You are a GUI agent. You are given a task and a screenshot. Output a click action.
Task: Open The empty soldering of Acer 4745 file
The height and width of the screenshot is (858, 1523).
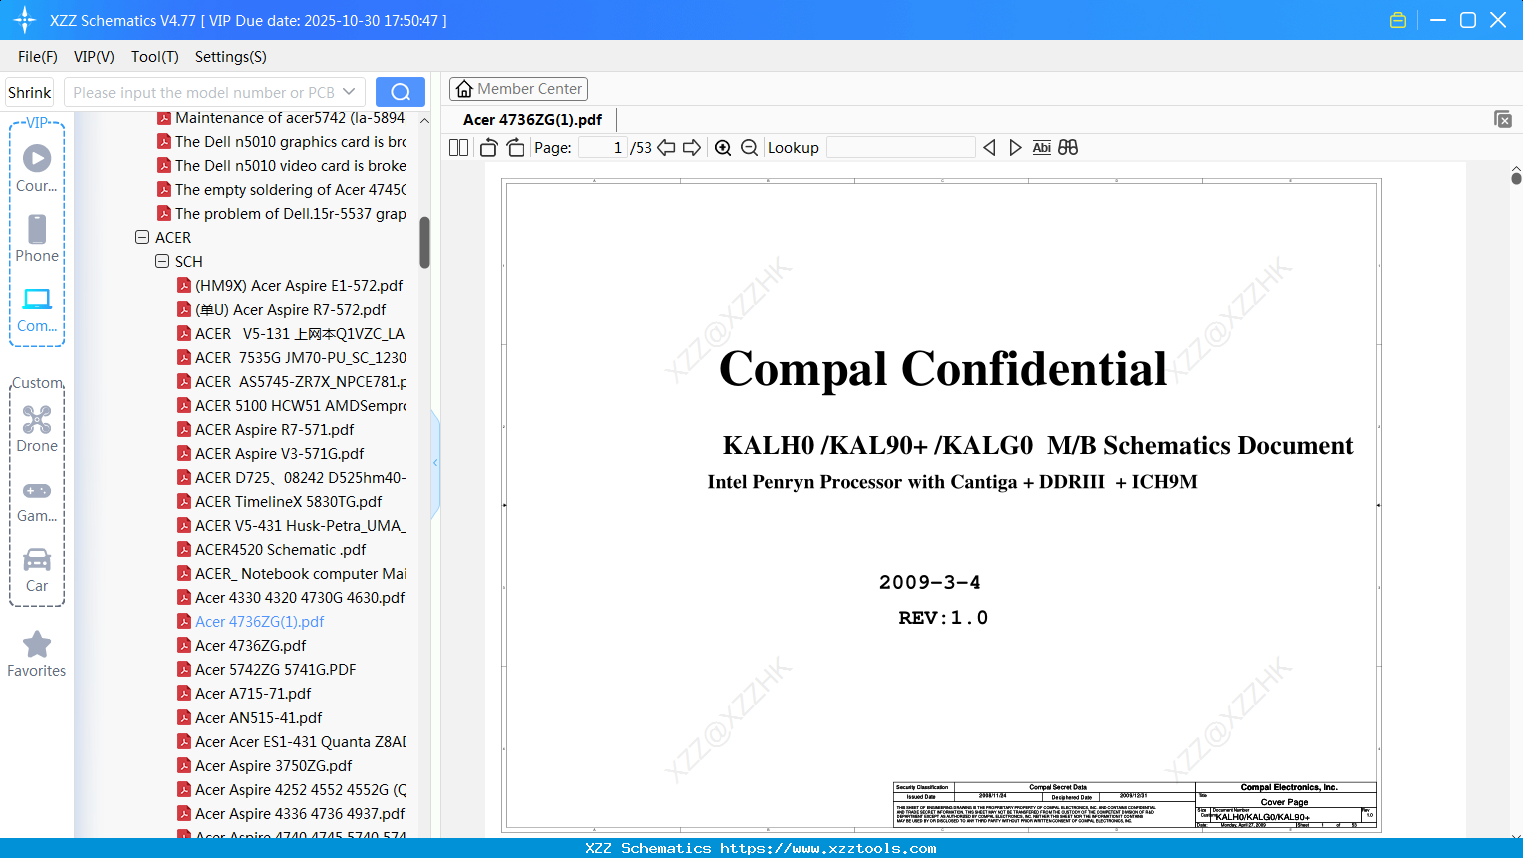(282, 190)
